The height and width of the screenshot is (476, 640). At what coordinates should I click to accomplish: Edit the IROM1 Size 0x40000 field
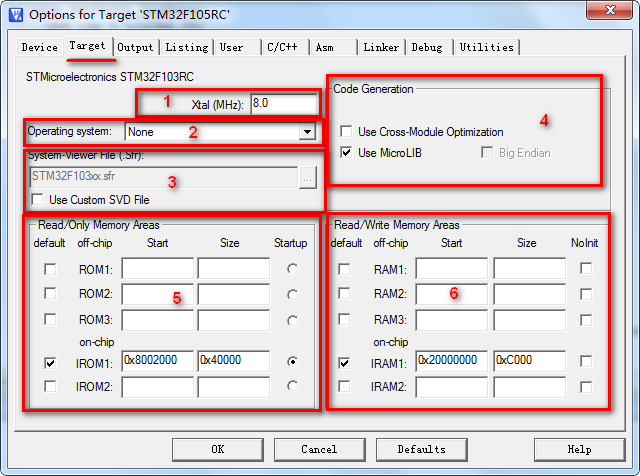click(x=233, y=360)
